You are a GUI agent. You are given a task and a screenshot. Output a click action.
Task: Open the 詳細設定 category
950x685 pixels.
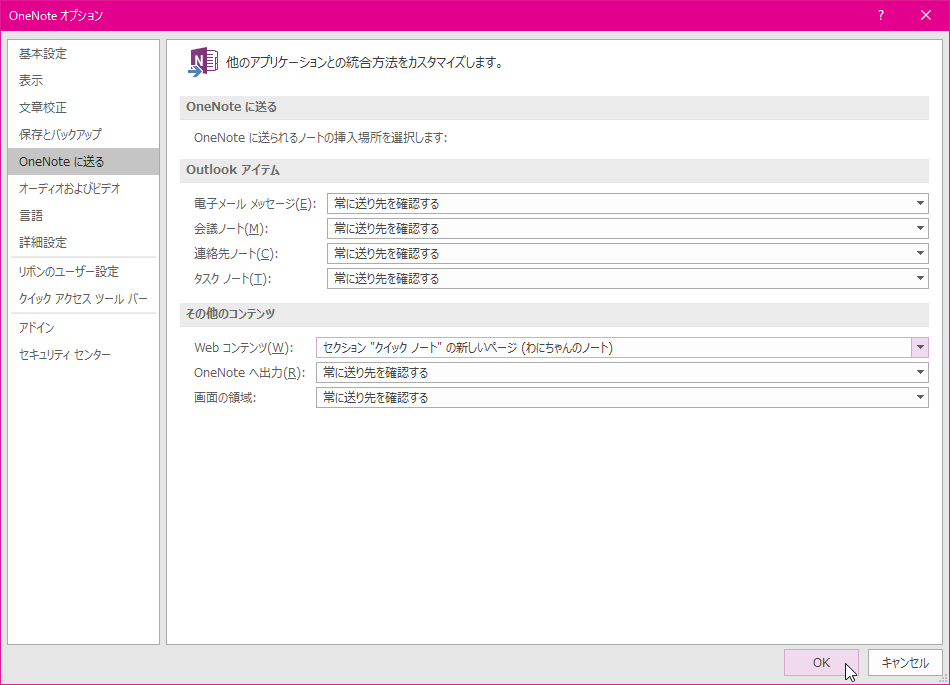point(84,242)
